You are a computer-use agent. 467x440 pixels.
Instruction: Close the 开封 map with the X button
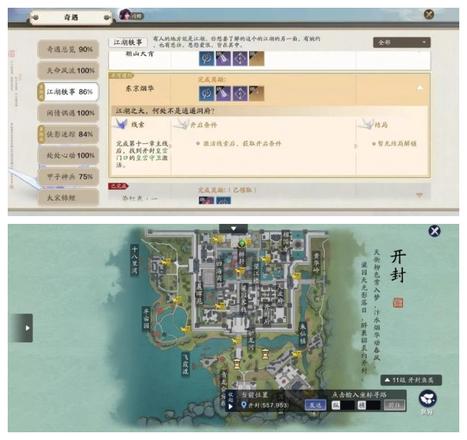coord(435,231)
